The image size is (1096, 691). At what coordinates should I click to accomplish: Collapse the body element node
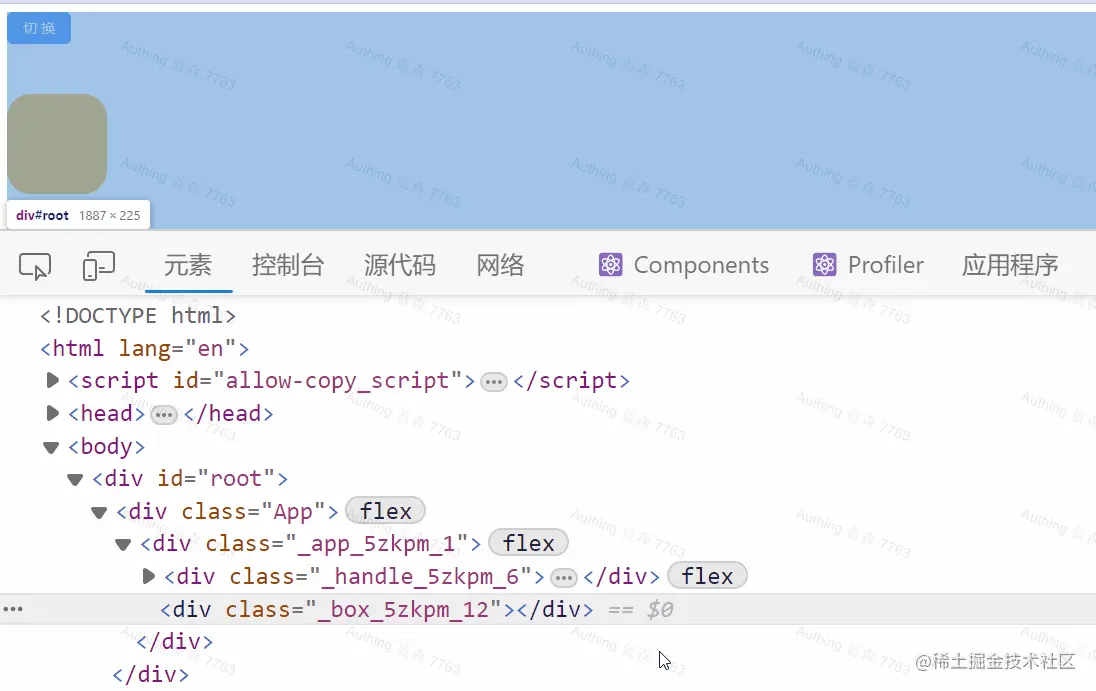[51, 447]
